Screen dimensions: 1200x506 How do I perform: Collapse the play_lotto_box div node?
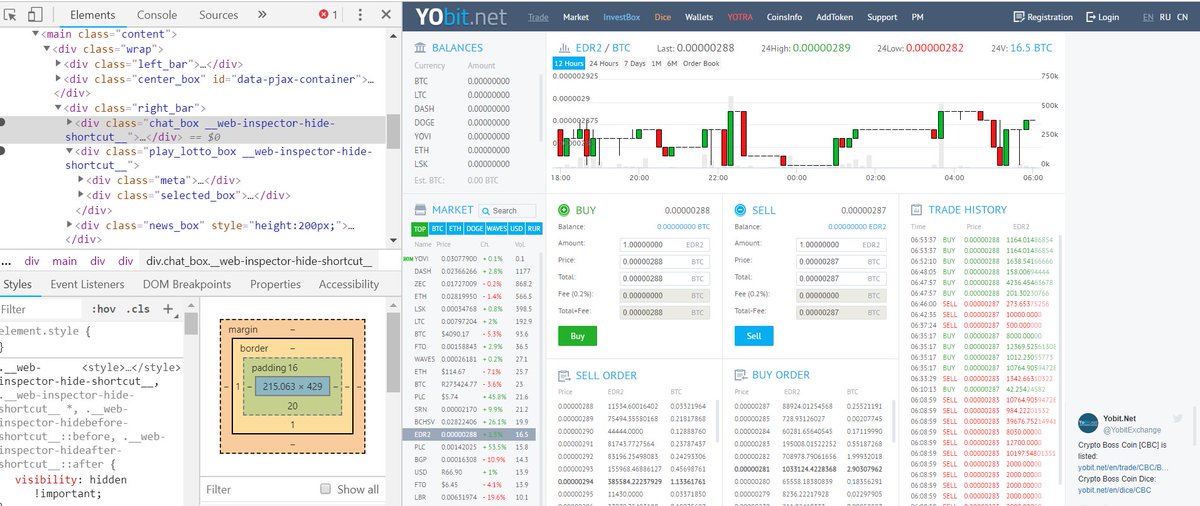pos(71,152)
